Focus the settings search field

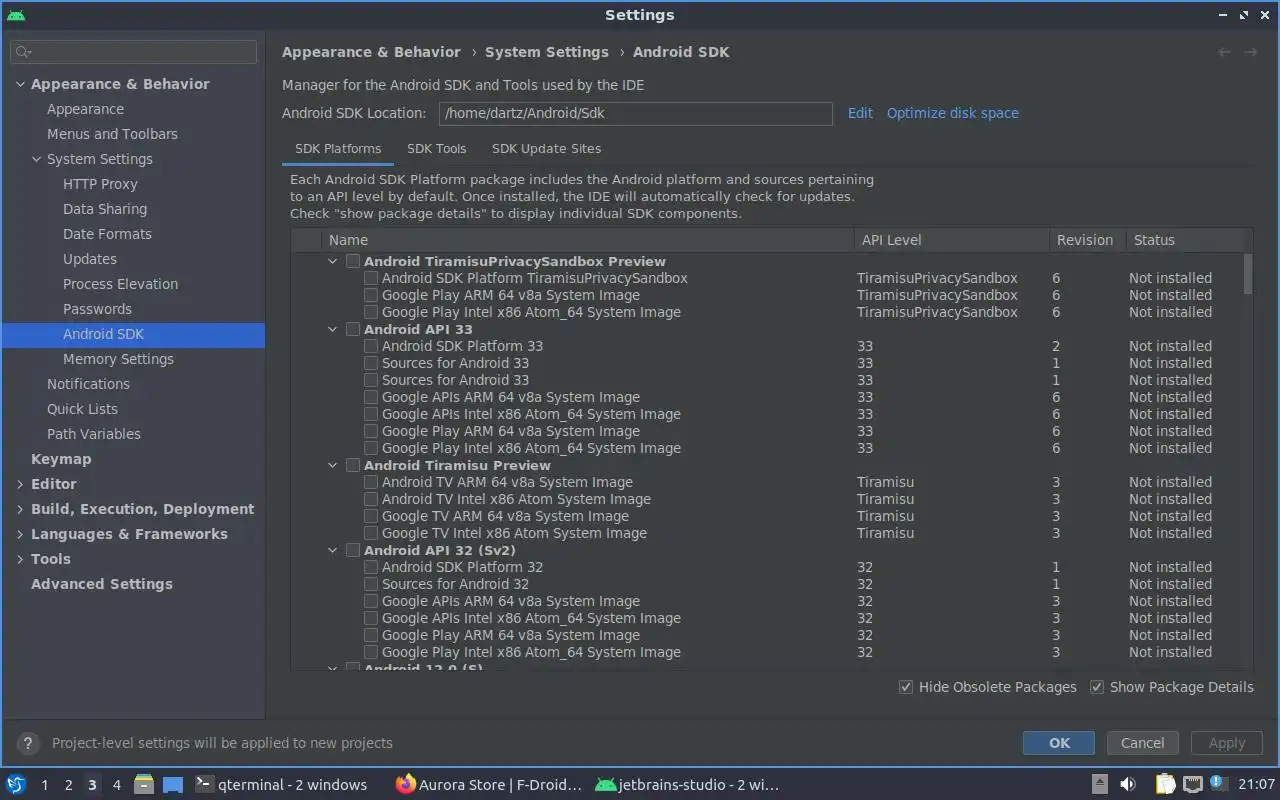(x=134, y=52)
